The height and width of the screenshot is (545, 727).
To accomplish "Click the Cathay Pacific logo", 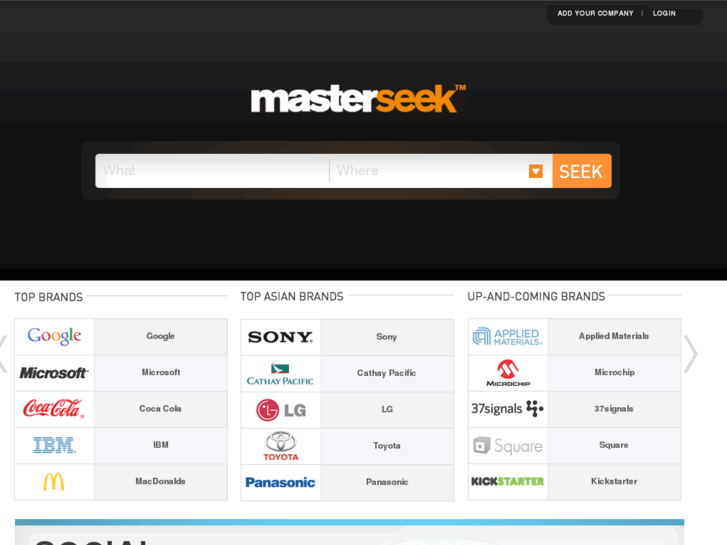I will pos(280,374).
